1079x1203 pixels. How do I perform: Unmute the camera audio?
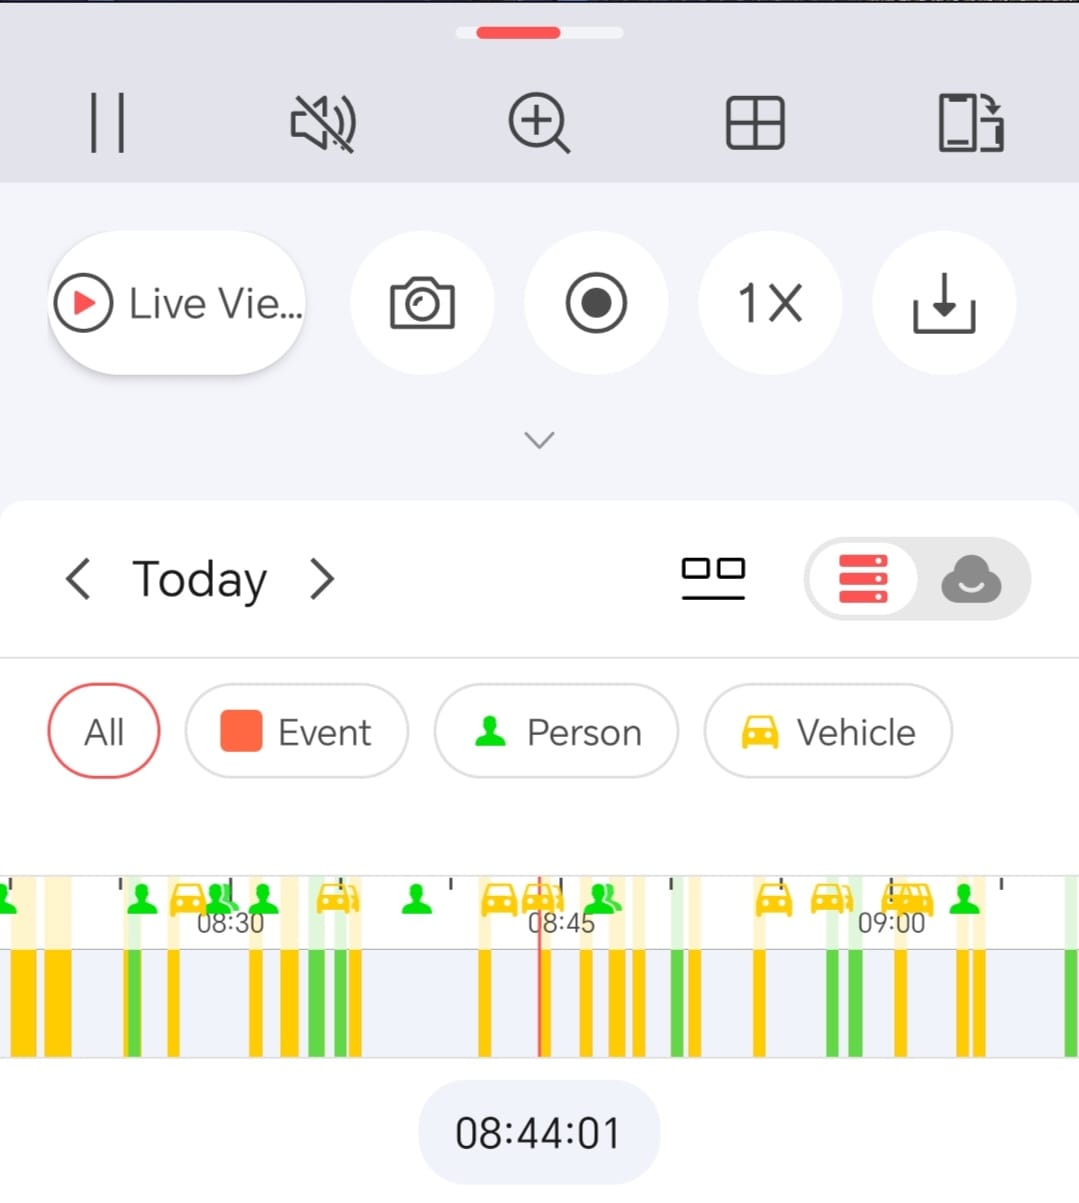[x=323, y=123]
